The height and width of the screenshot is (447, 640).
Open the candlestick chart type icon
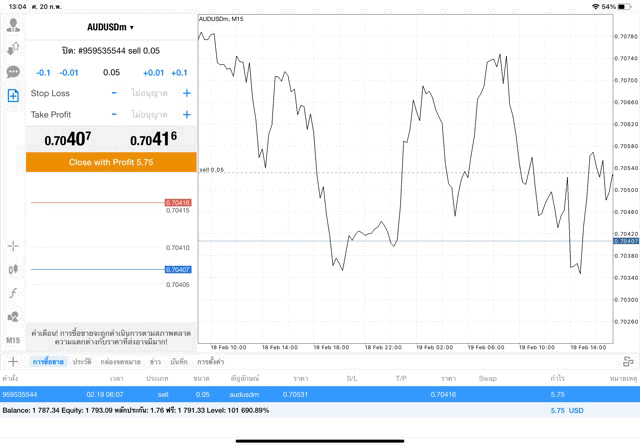coord(13,269)
